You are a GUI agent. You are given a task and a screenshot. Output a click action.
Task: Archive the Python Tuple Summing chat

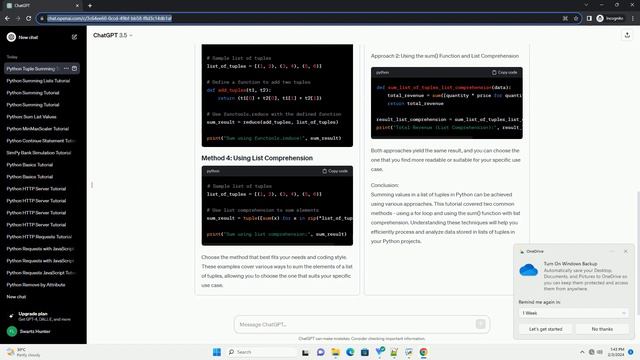coord(74,69)
